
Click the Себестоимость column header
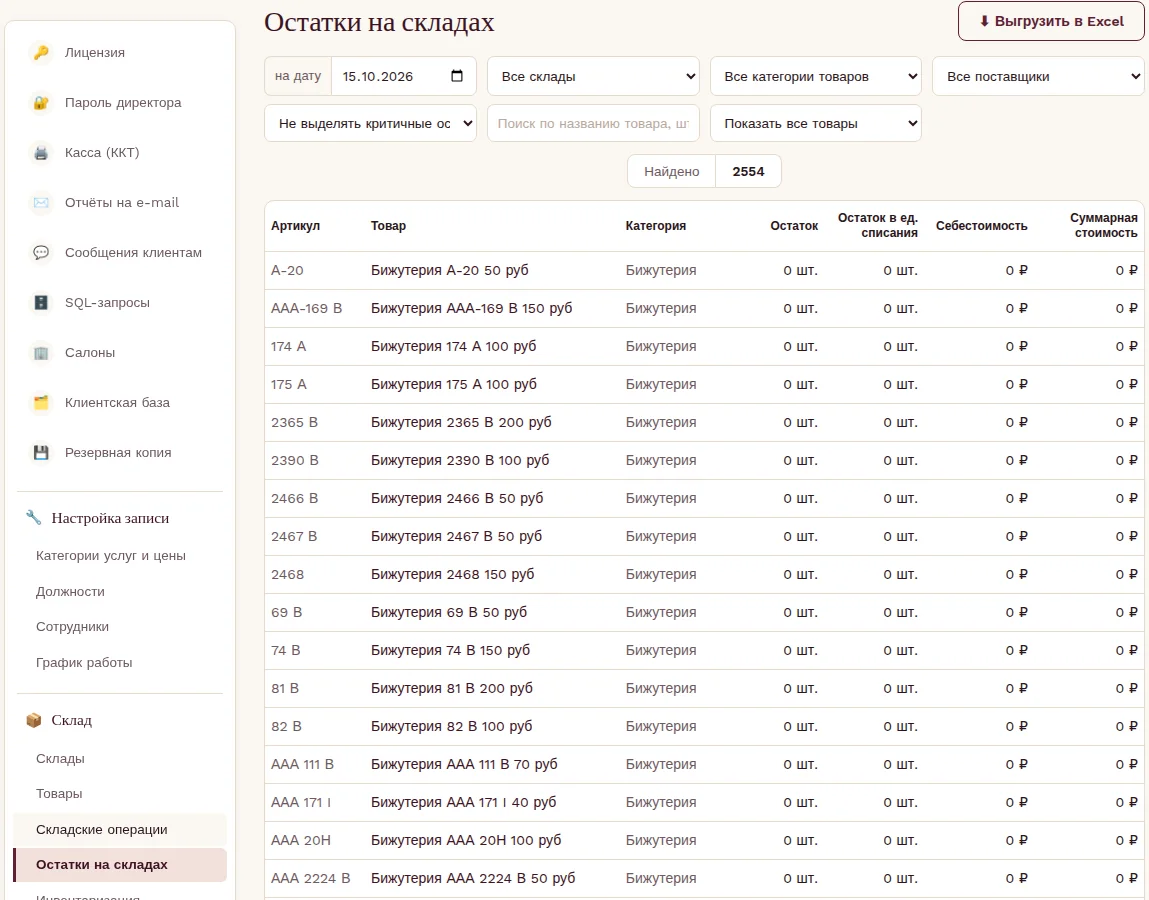tap(981, 226)
